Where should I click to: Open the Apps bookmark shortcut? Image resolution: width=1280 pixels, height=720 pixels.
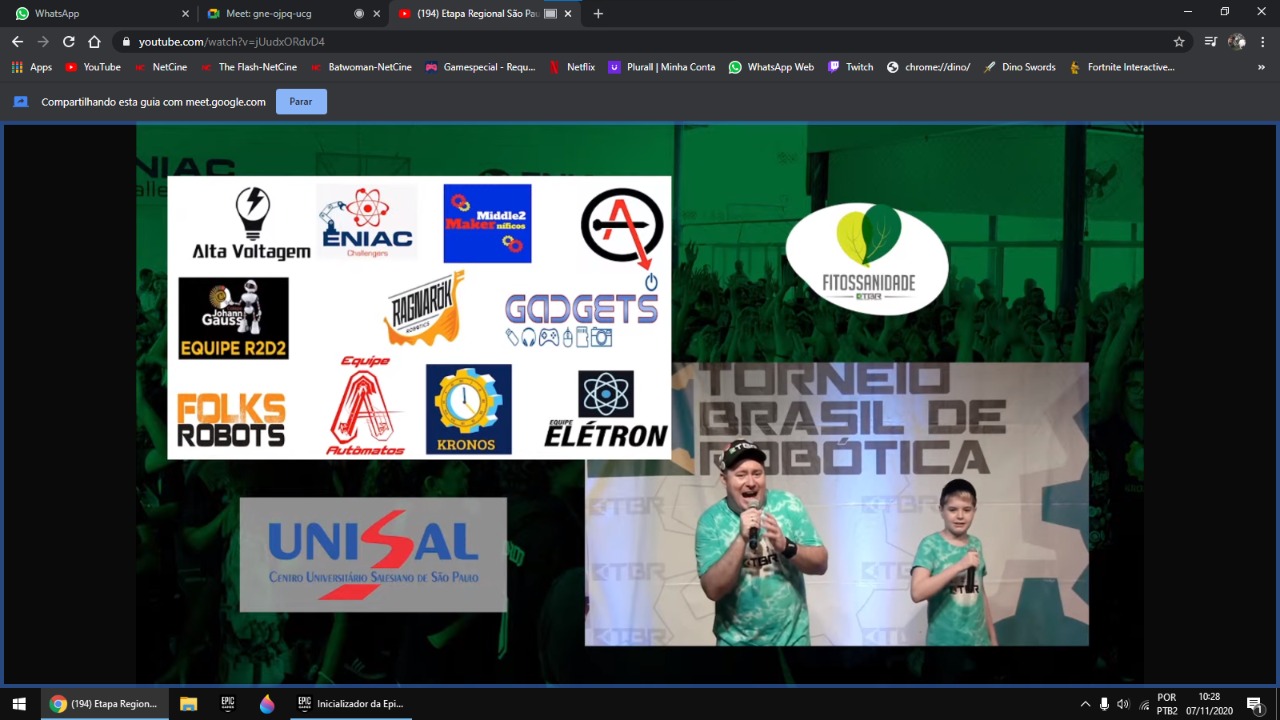[31, 67]
